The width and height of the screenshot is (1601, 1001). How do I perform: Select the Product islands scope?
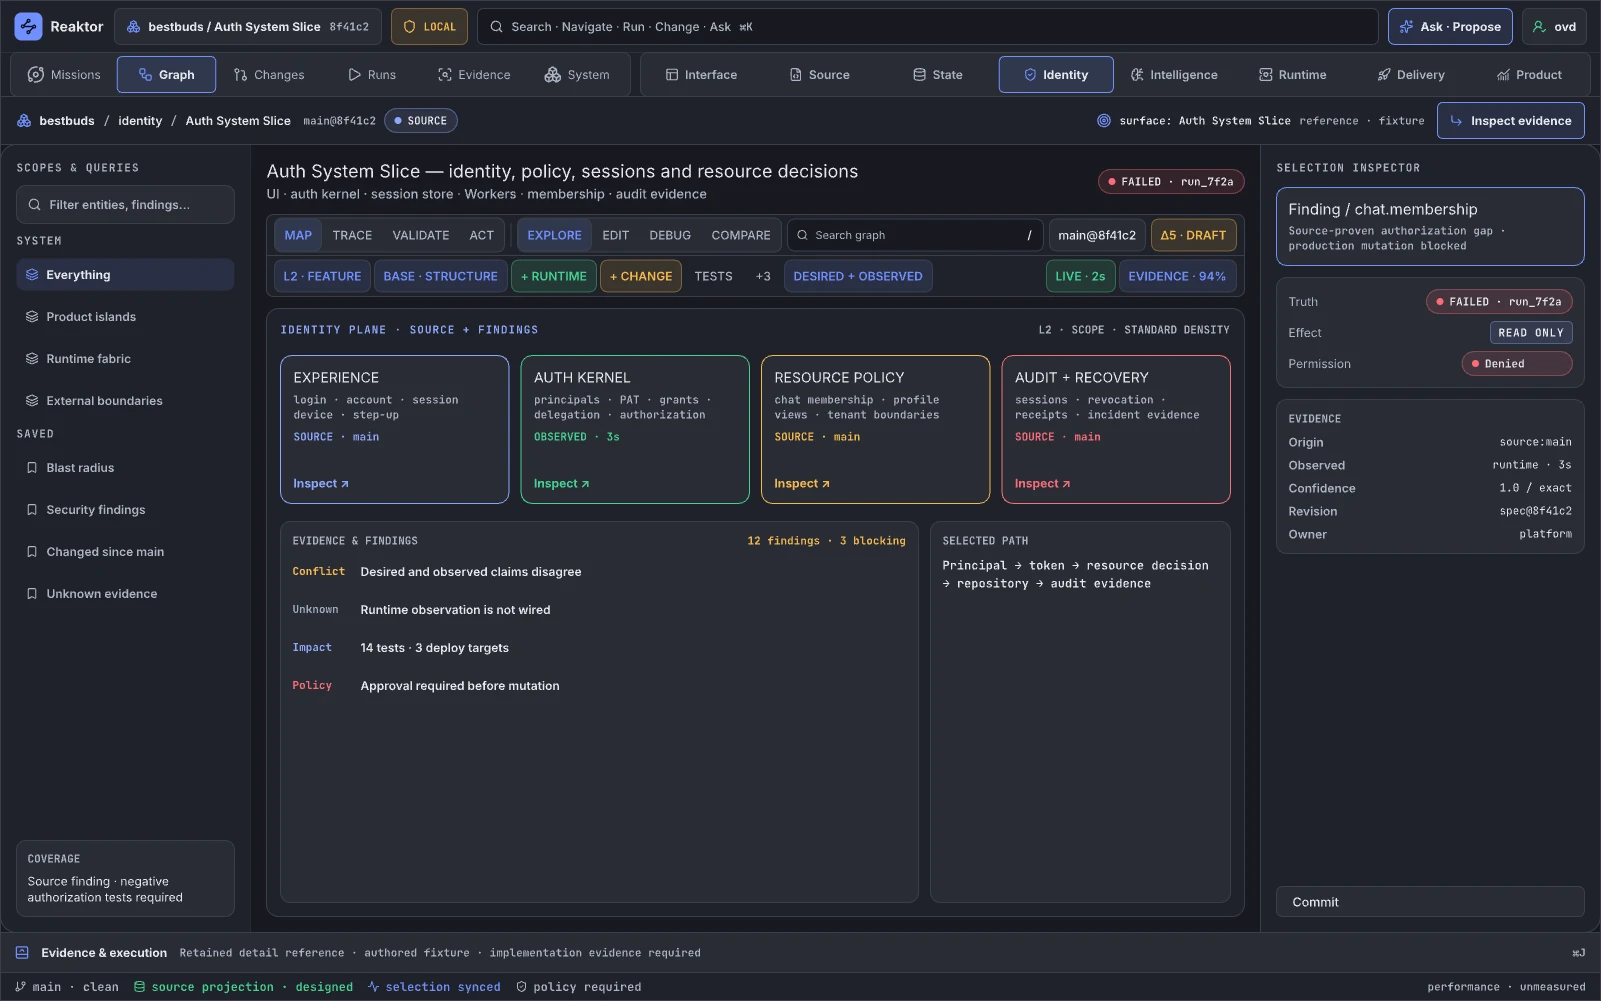tap(125, 317)
